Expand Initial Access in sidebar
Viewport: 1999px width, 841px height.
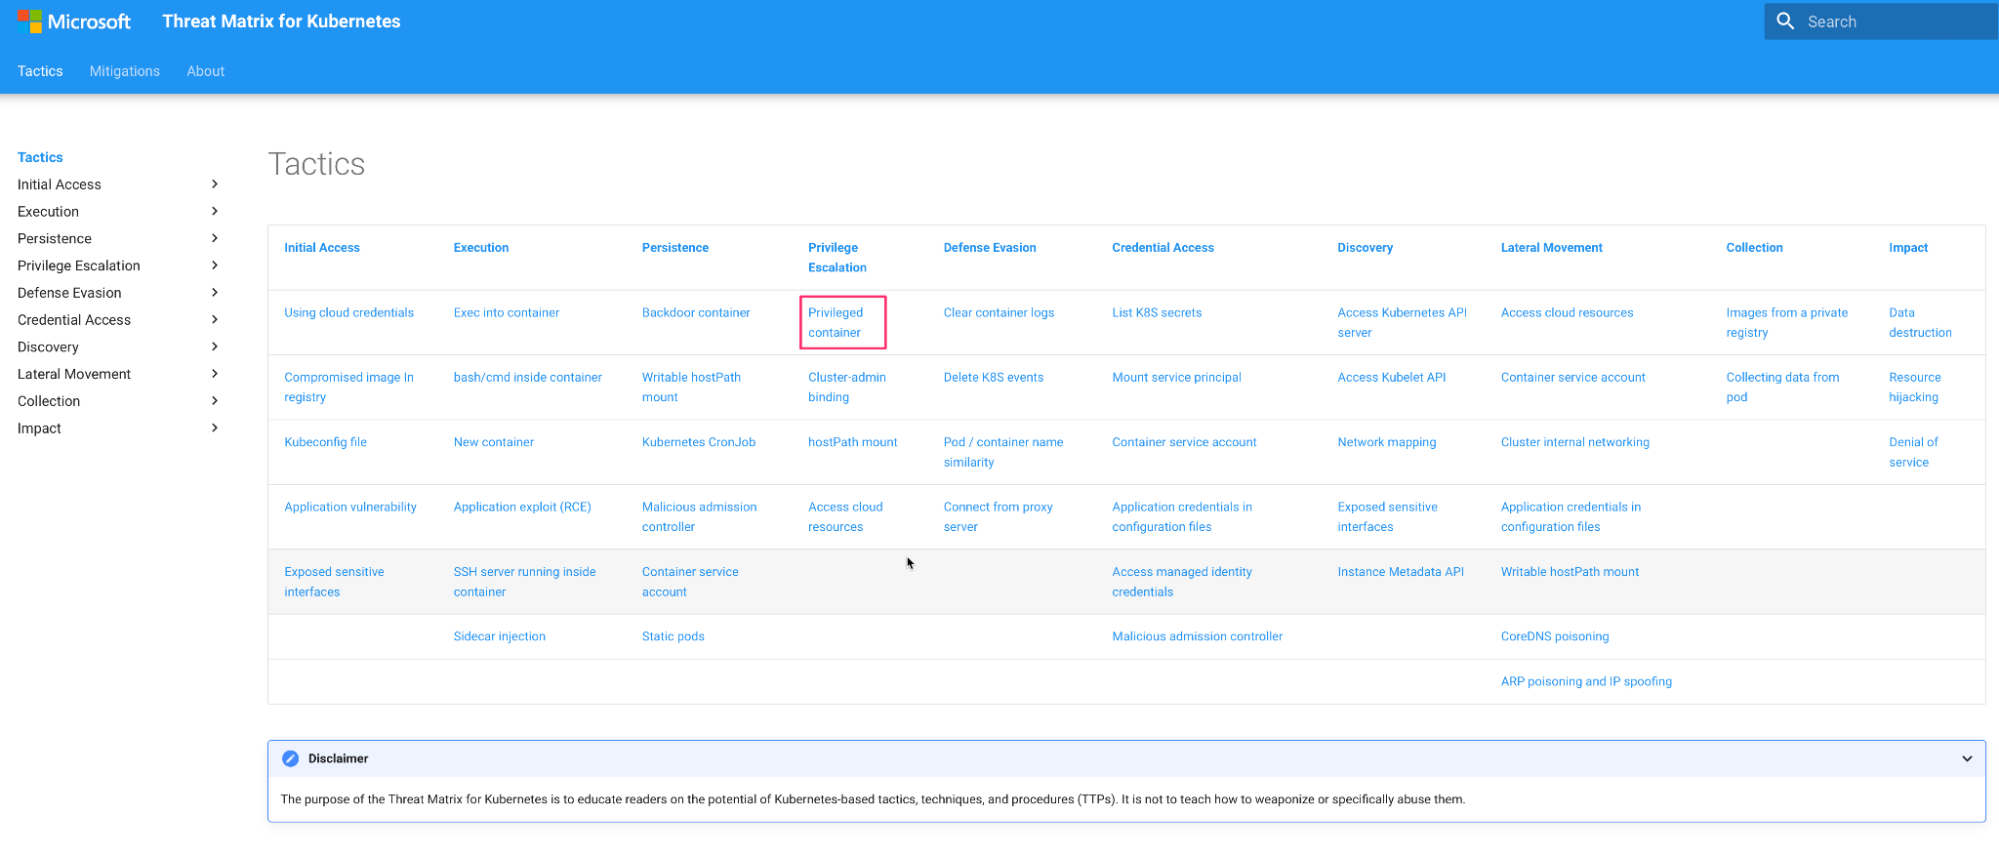point(214,184)
